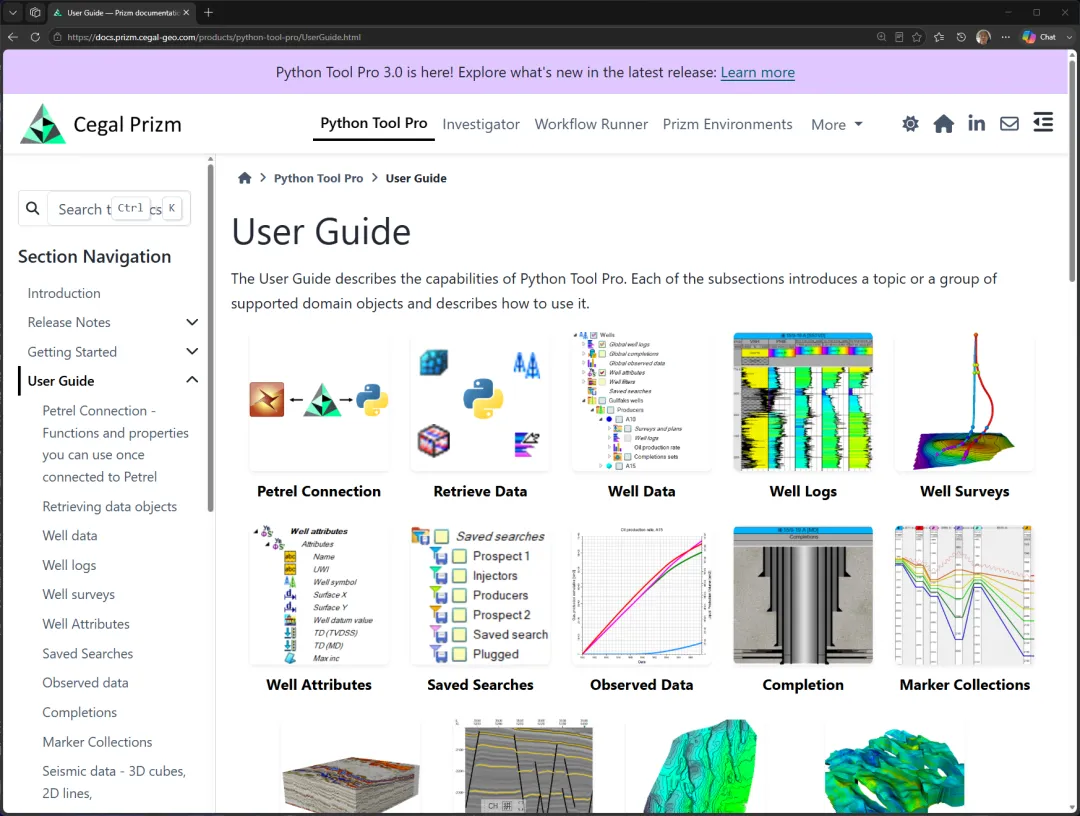Click the docs search input field
This screenshot has width=1080, height=816.
pos(118,209)
